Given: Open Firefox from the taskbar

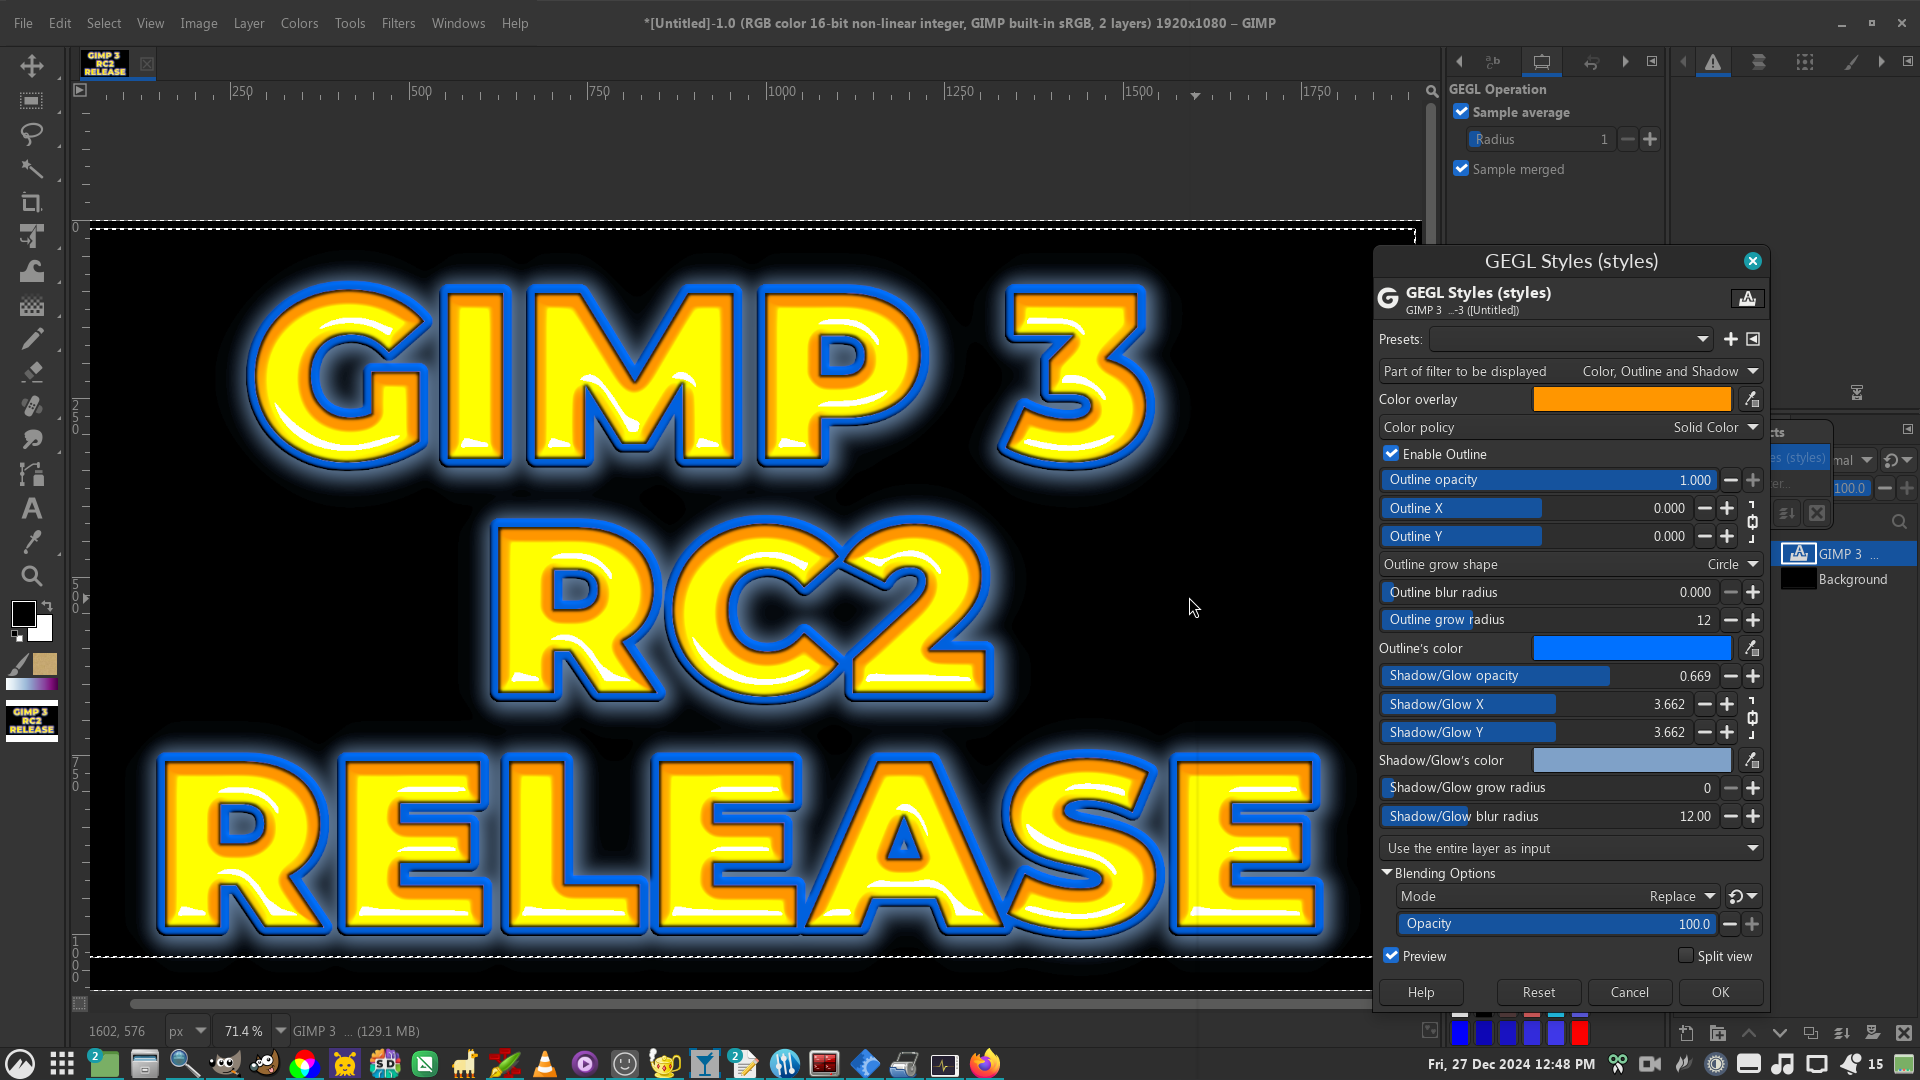Looking at the screenshot, I should (x=984, y=1064).
